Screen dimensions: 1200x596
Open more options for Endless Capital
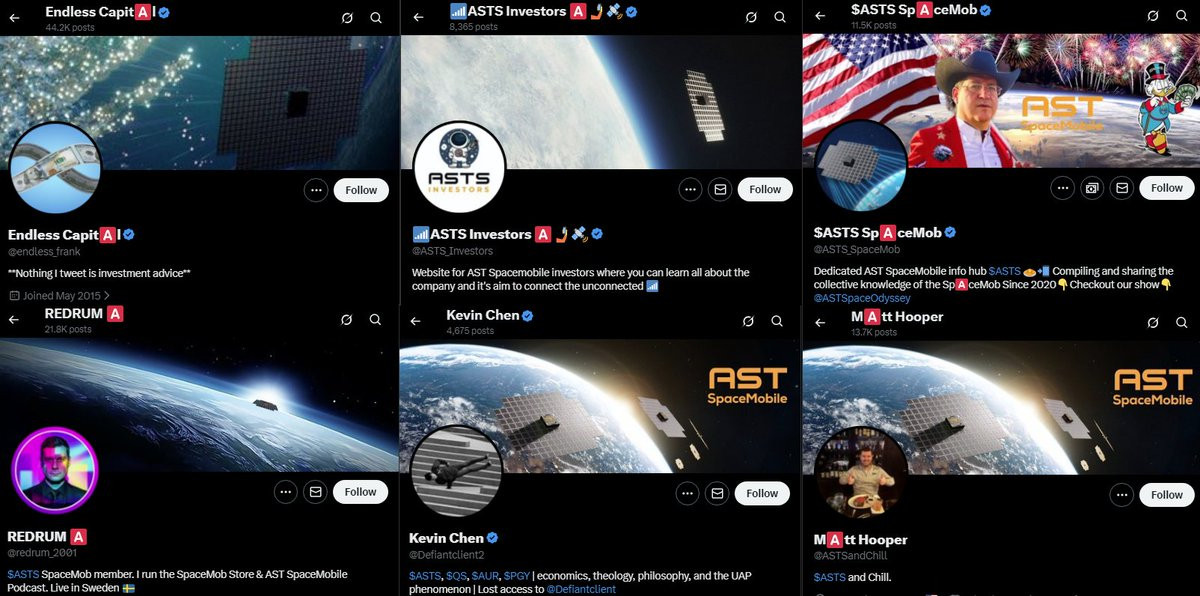pyautogui.click(x=315, y=190)
